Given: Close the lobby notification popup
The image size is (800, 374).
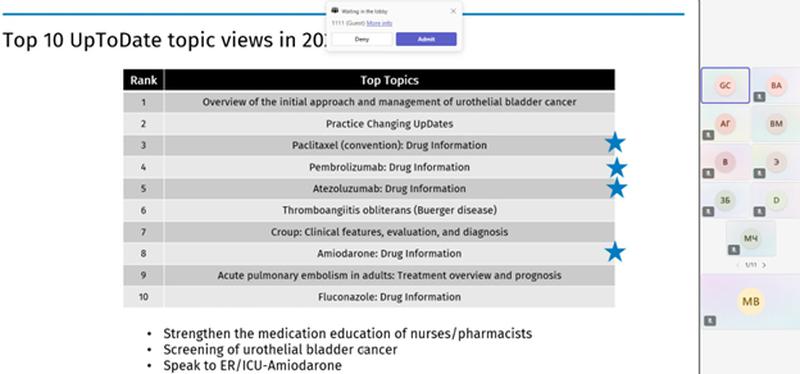Looking at the screenshot, I should [453, 11].
